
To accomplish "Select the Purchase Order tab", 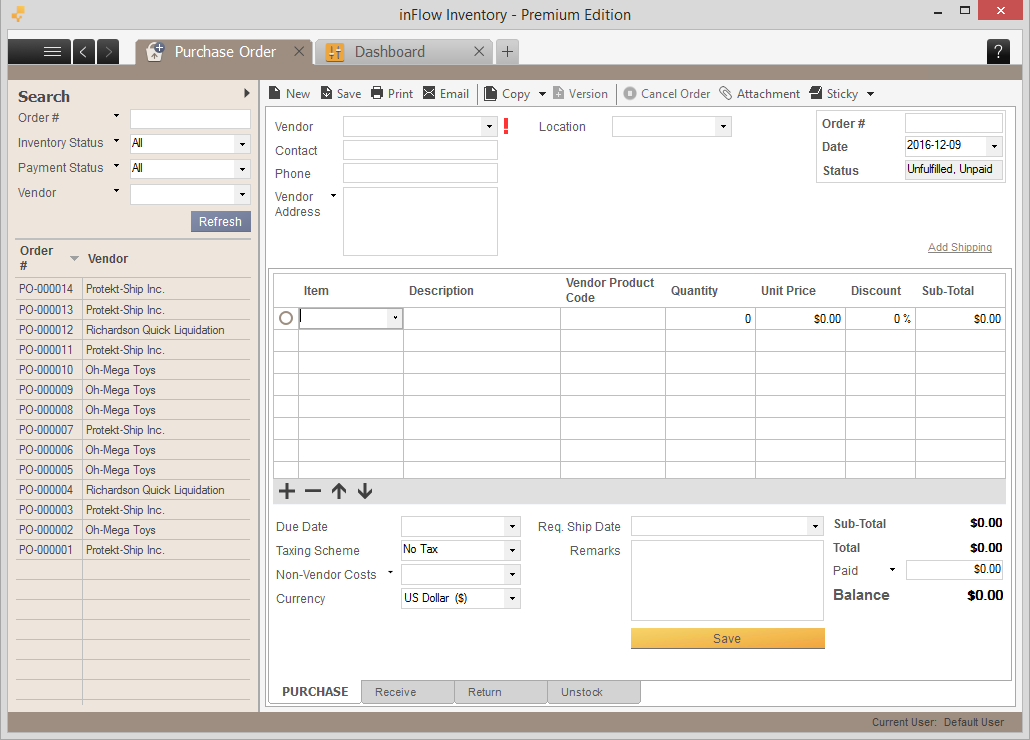I will point(225,52).
